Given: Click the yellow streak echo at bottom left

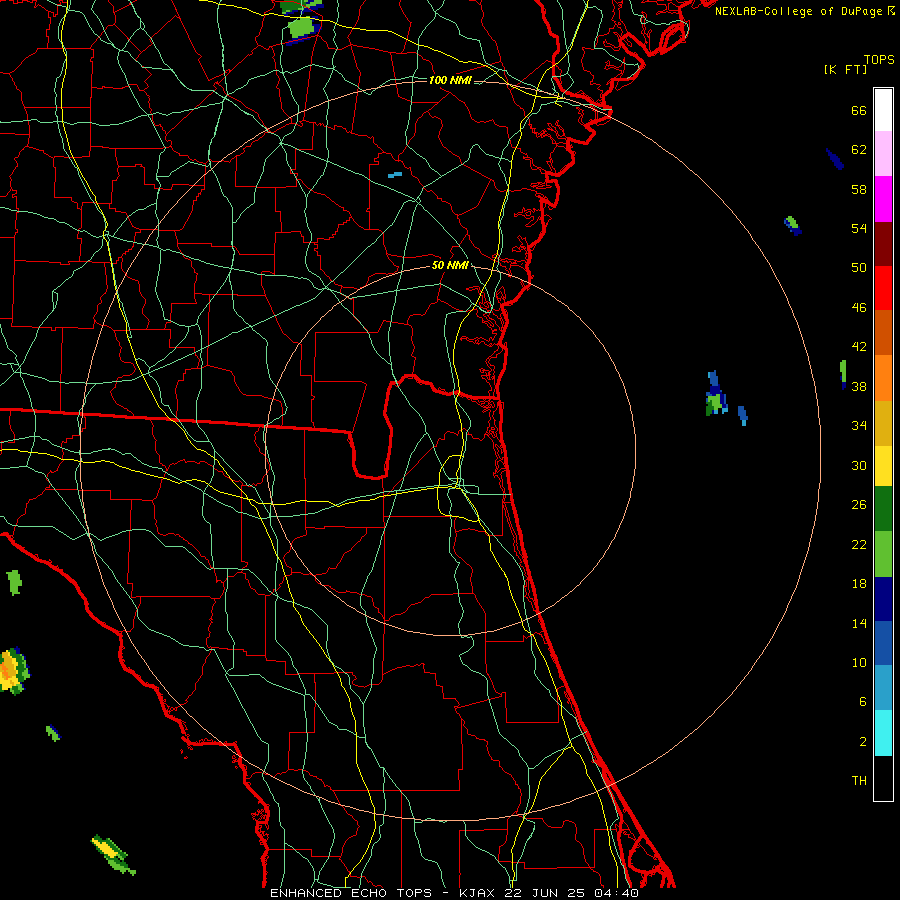Looking at the screenshot, I should (113, 855).
